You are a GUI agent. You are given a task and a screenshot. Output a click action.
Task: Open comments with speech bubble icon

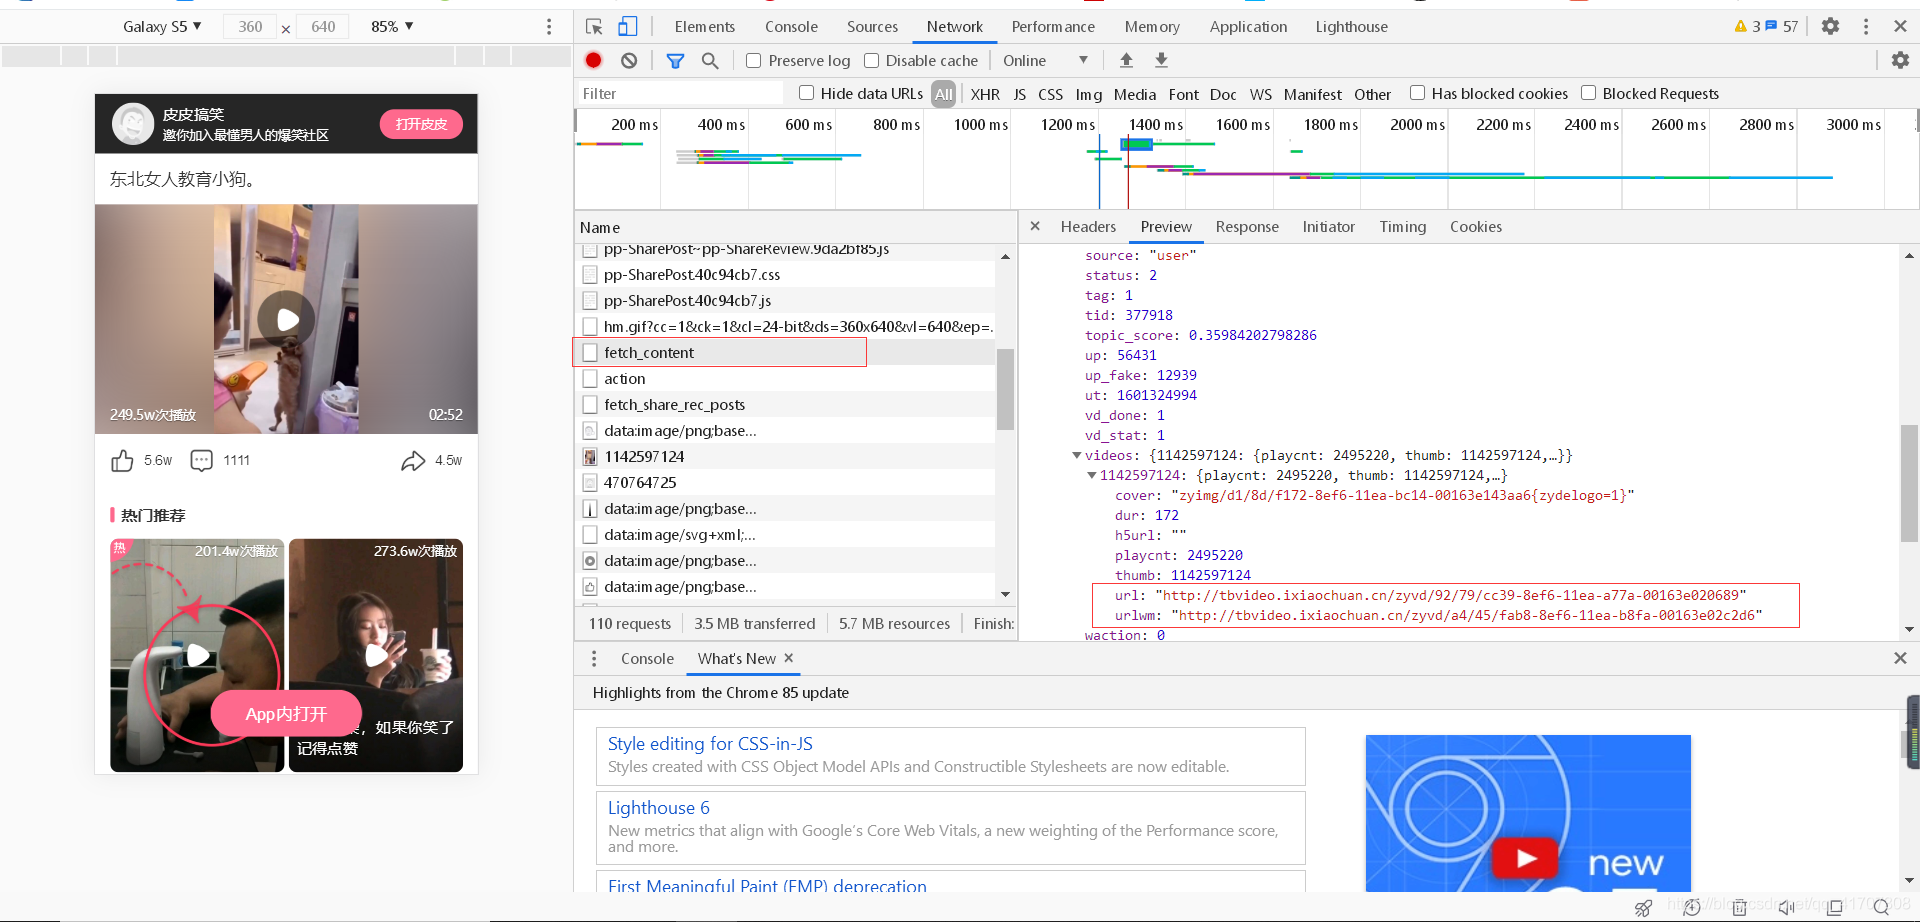coord(202,461)
